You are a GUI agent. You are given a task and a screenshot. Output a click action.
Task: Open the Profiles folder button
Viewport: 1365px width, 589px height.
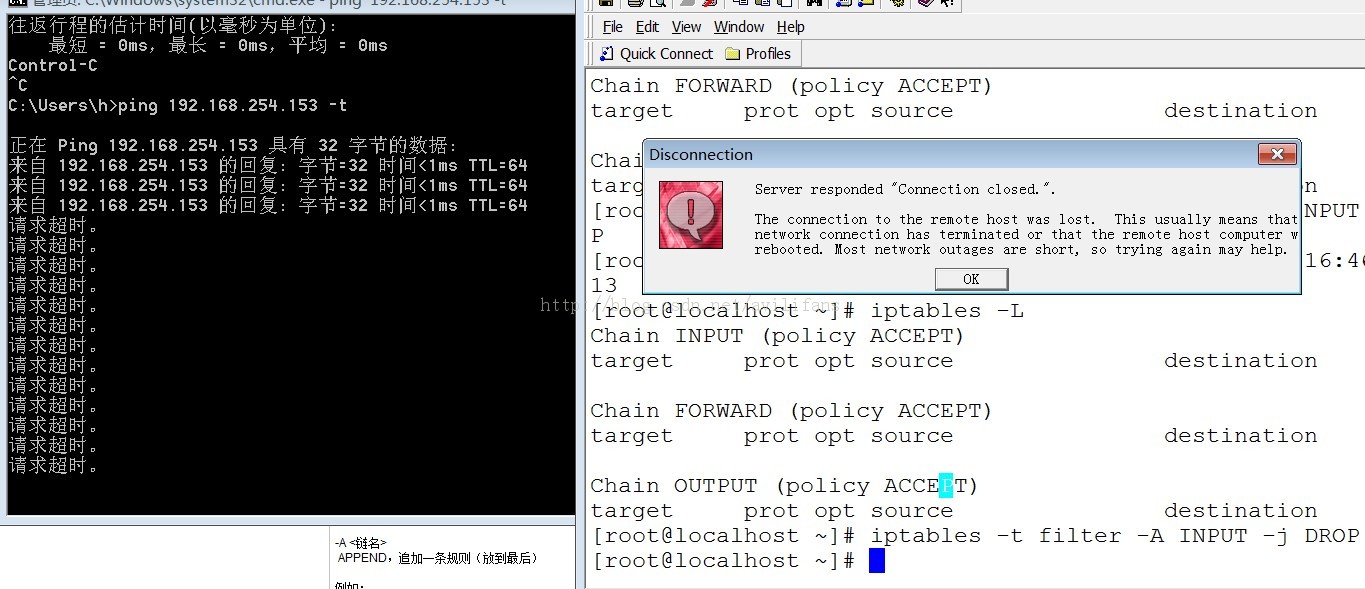(x=757, y=54)
